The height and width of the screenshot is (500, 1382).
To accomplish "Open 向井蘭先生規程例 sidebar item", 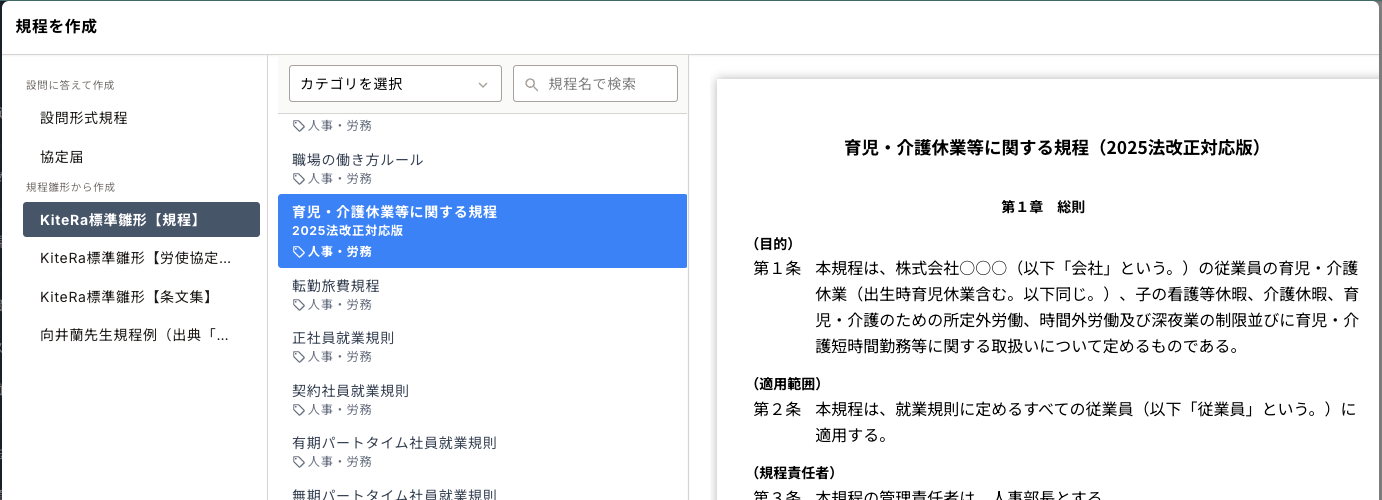I will 134,336.
